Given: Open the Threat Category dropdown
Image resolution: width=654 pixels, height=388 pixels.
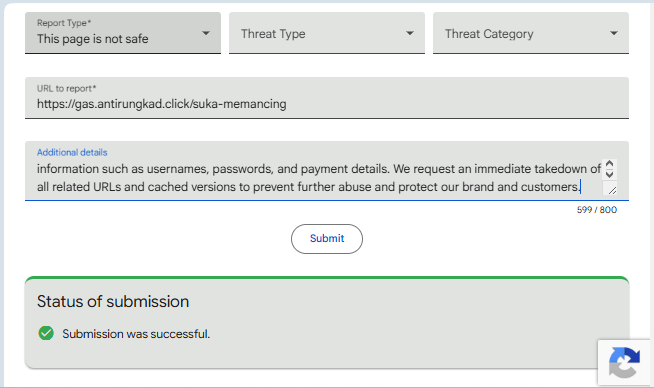Looking at the screenshot, I should point(531,33).
